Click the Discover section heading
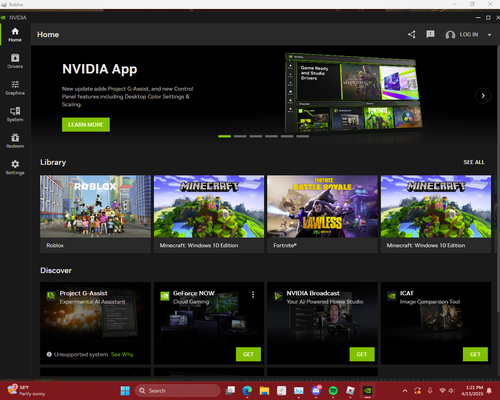The height and width of the screenshot is (400, 500). pyautogui.click(x=56, y=270)
